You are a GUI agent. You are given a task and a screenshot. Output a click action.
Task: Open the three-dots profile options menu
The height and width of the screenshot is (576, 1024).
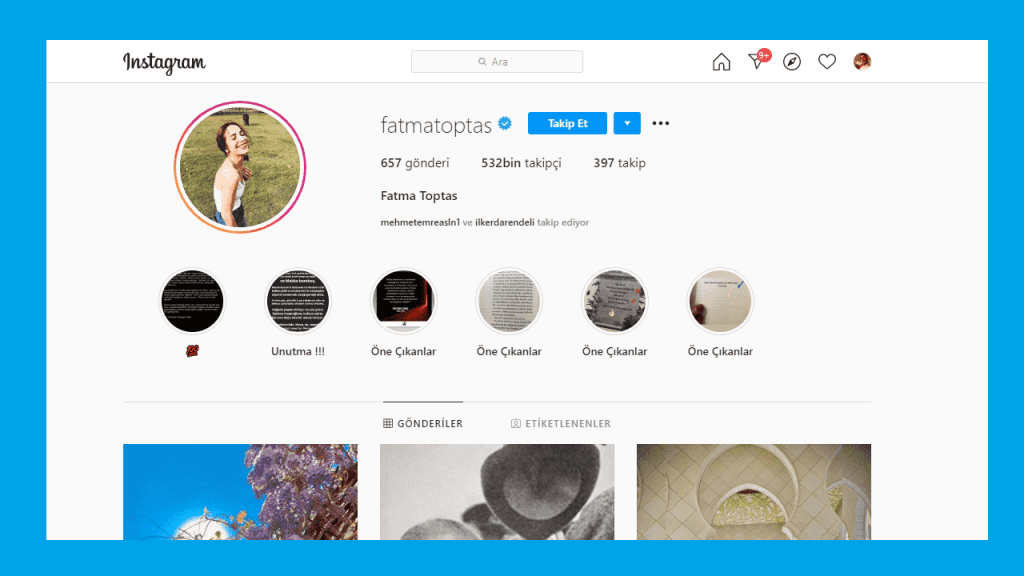point(661,123)
